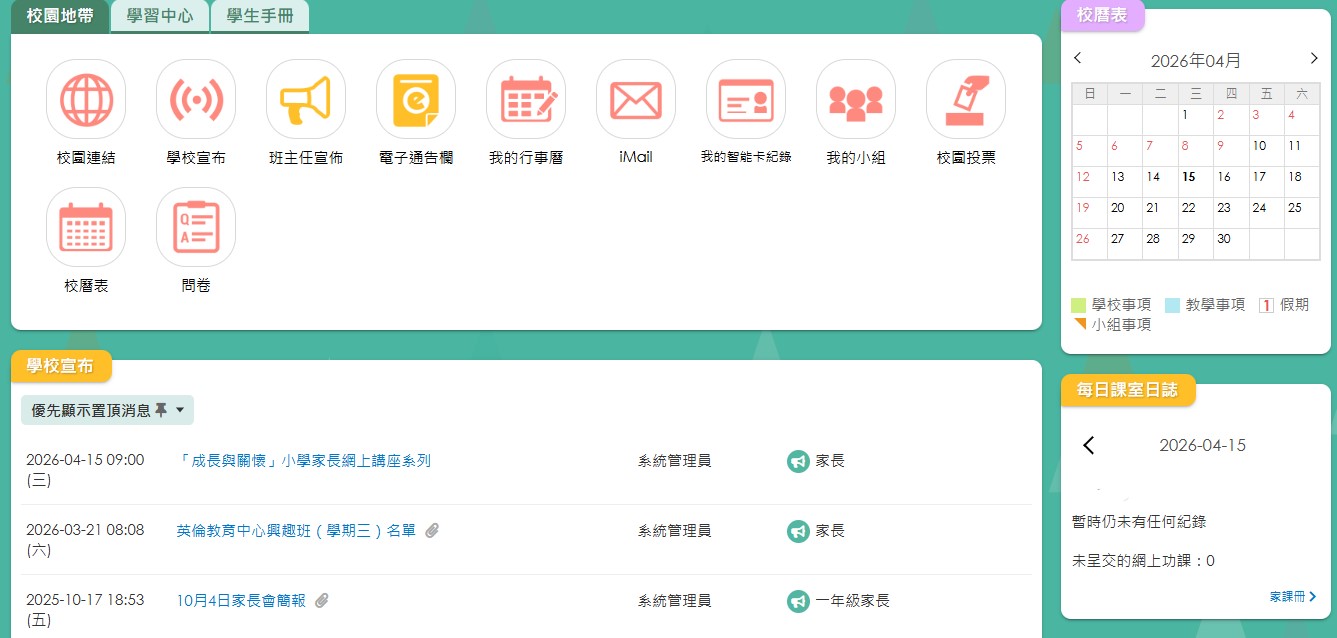
Task: Open the 家課冊 link
Action: [1292, 597]
